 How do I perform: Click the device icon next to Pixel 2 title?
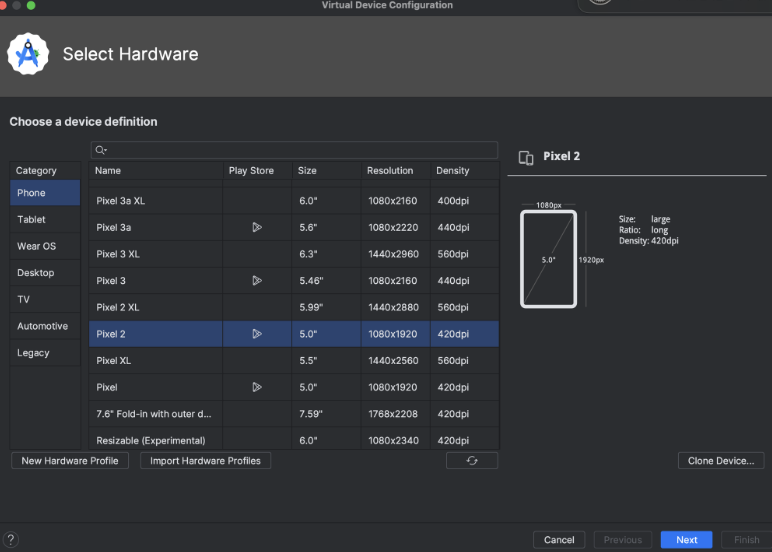point(526,158)
